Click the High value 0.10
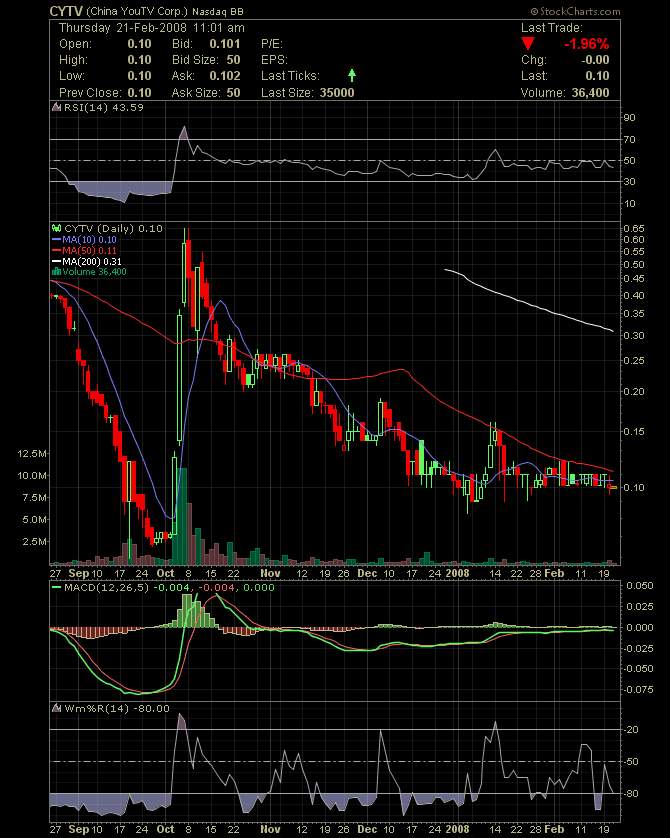Image resolution: width=670 pixels, height=838 pixels. 139,60
